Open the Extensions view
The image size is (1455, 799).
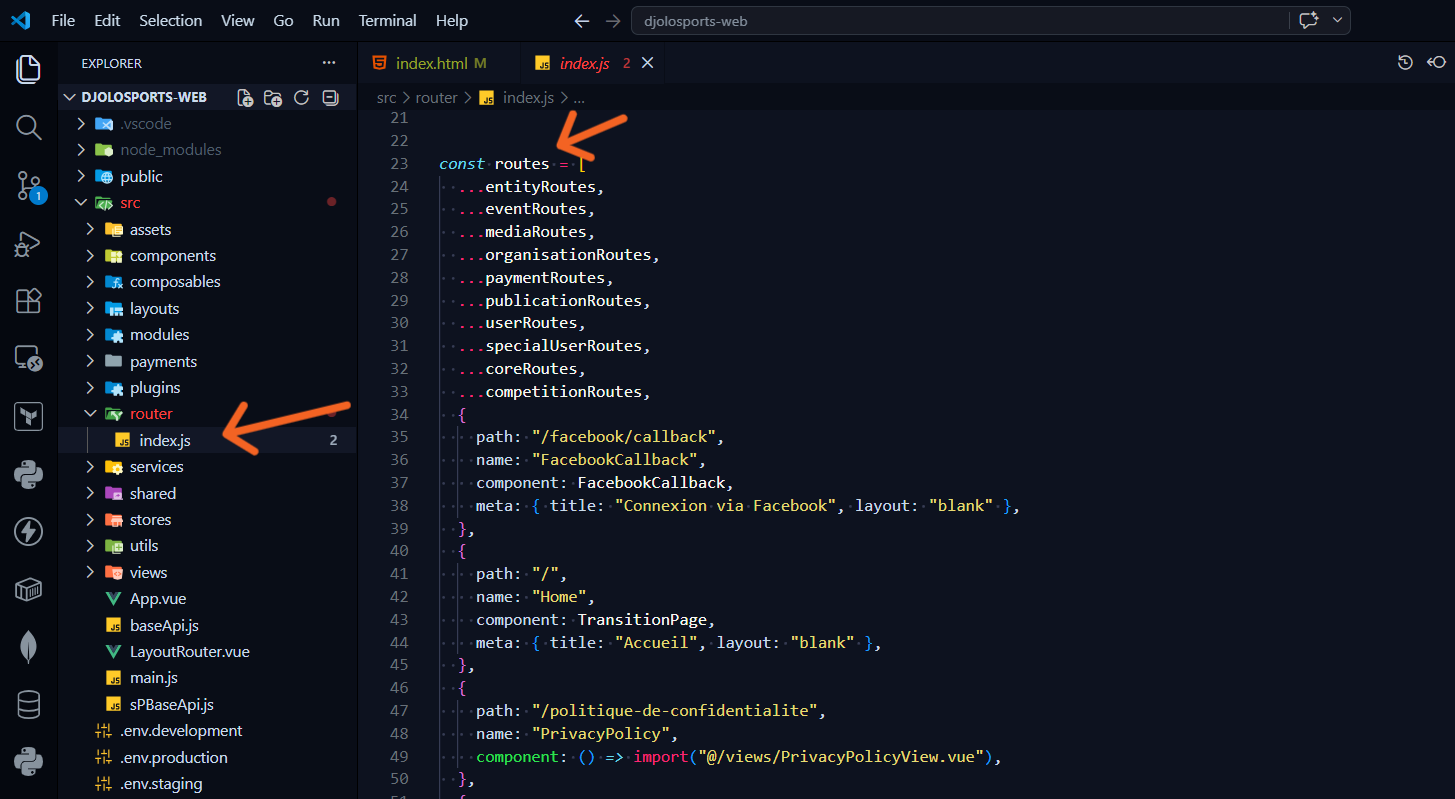pyautogui.click(x=28, y=301)
